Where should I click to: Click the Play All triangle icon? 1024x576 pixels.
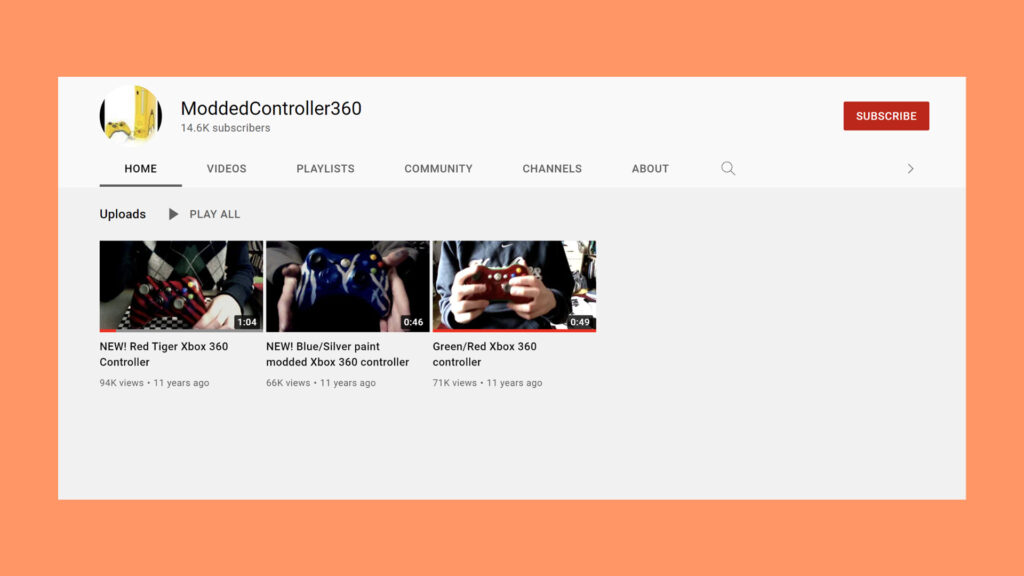pos(173,214)
